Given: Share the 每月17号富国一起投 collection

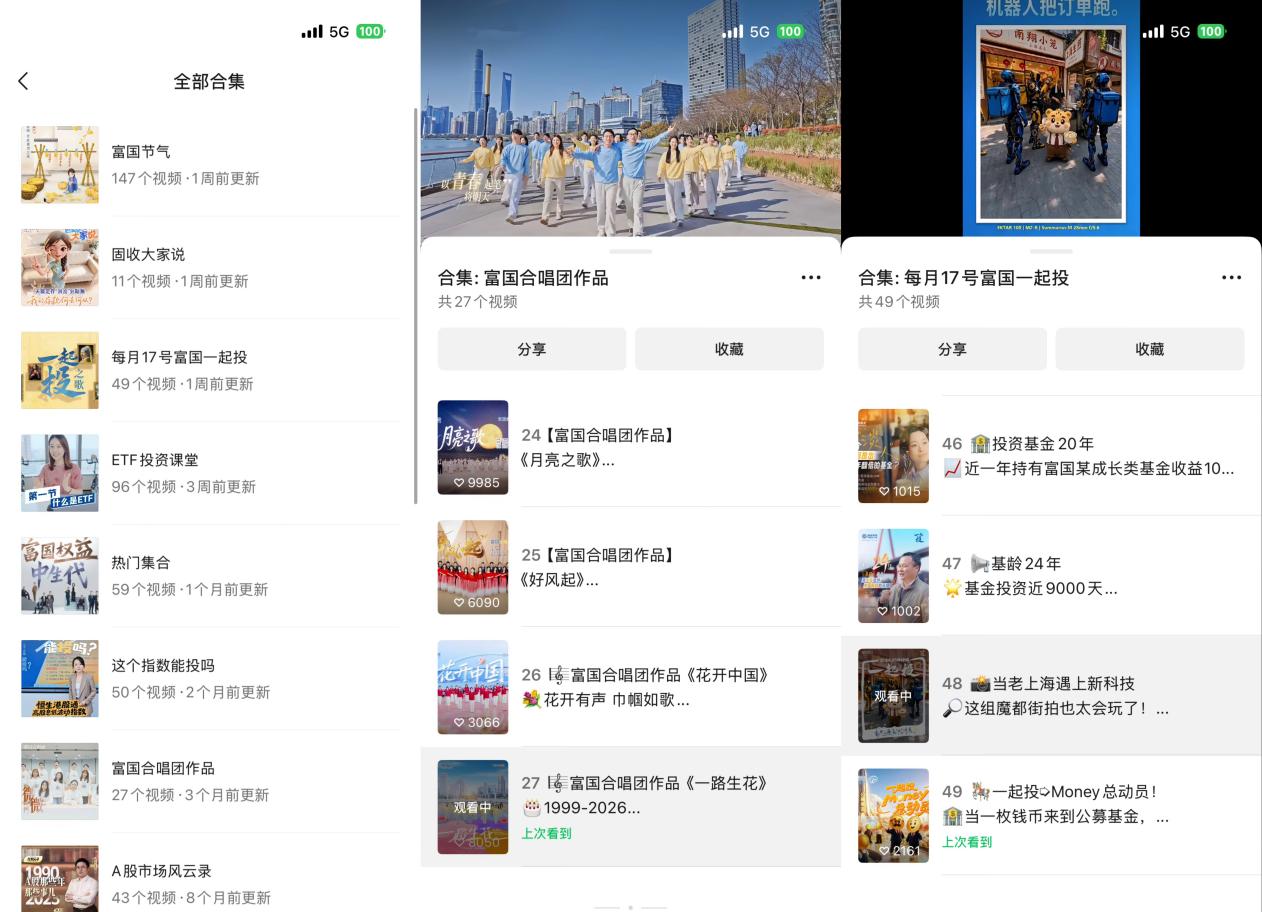Looking at the screenshot, I should pos(952,349).
